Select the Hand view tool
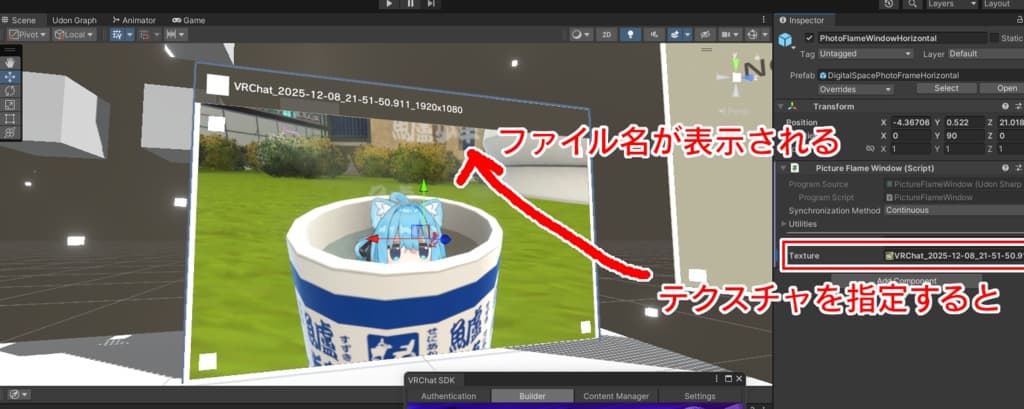The image size is (1024, 409). (10, 63)
